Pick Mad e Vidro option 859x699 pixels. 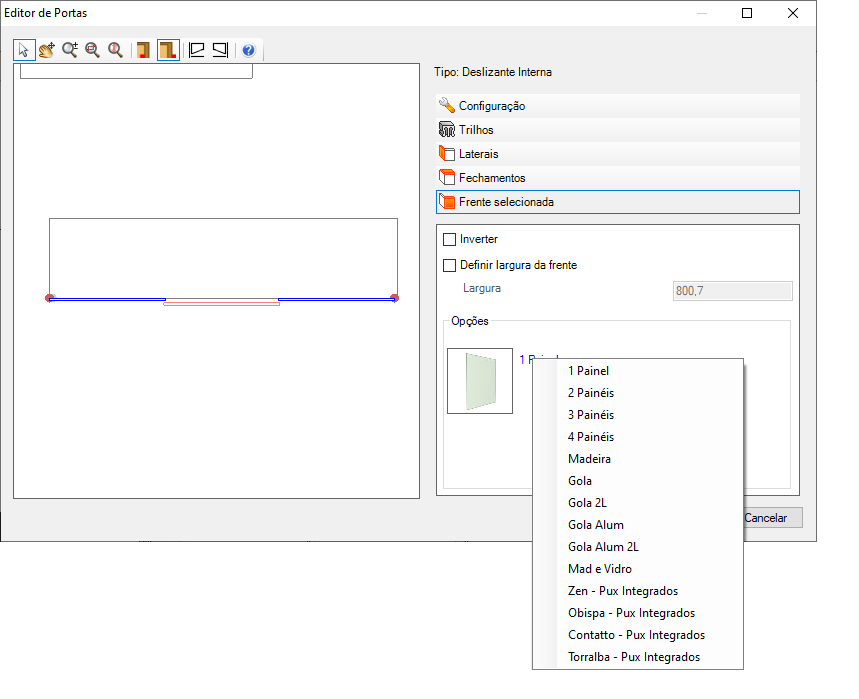click(638, 569)
